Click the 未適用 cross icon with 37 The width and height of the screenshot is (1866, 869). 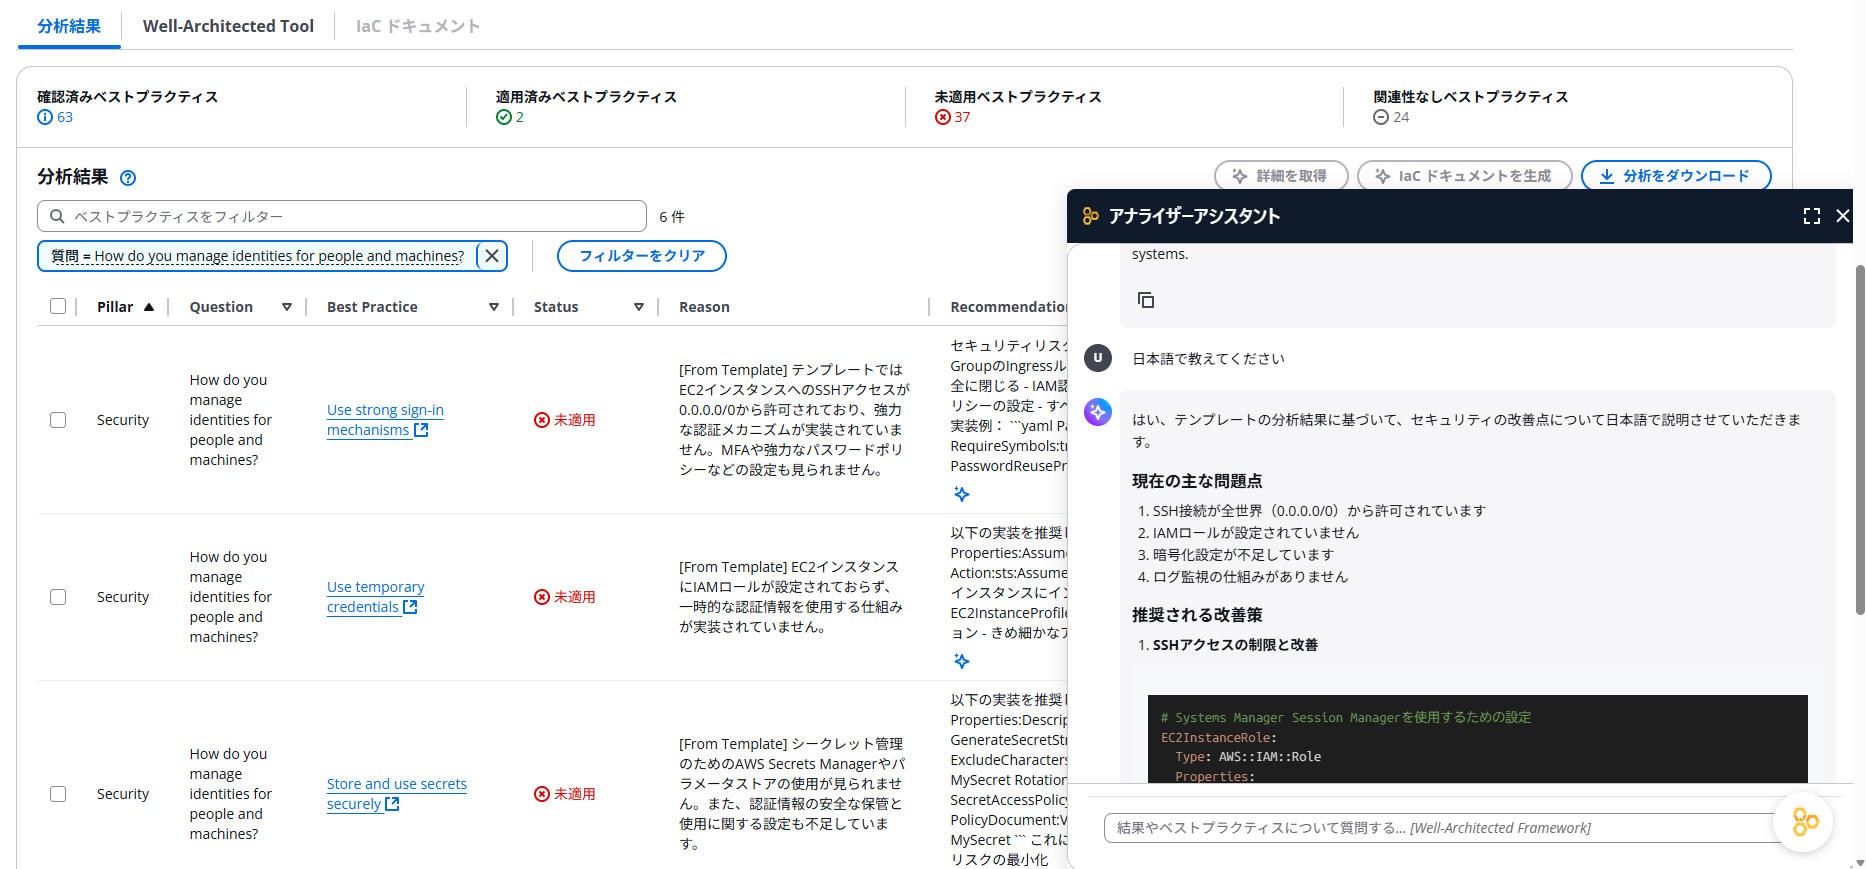click(x=943, y=117)
